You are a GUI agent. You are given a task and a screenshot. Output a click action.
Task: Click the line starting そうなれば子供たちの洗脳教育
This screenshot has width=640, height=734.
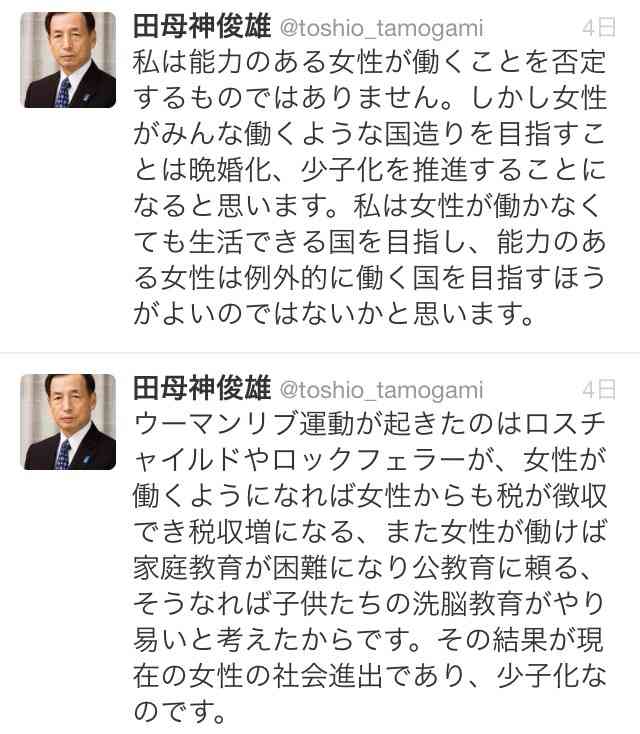pyautogui.click(x=370, y=603)
